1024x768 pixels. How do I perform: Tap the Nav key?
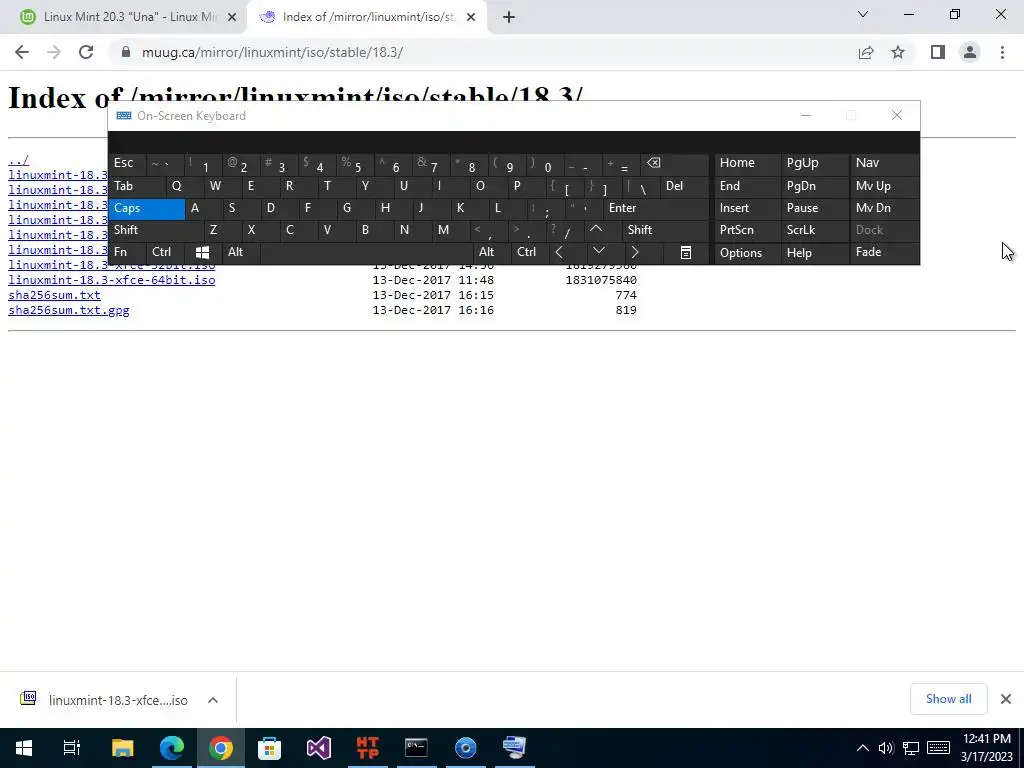(x=884, y=163)
